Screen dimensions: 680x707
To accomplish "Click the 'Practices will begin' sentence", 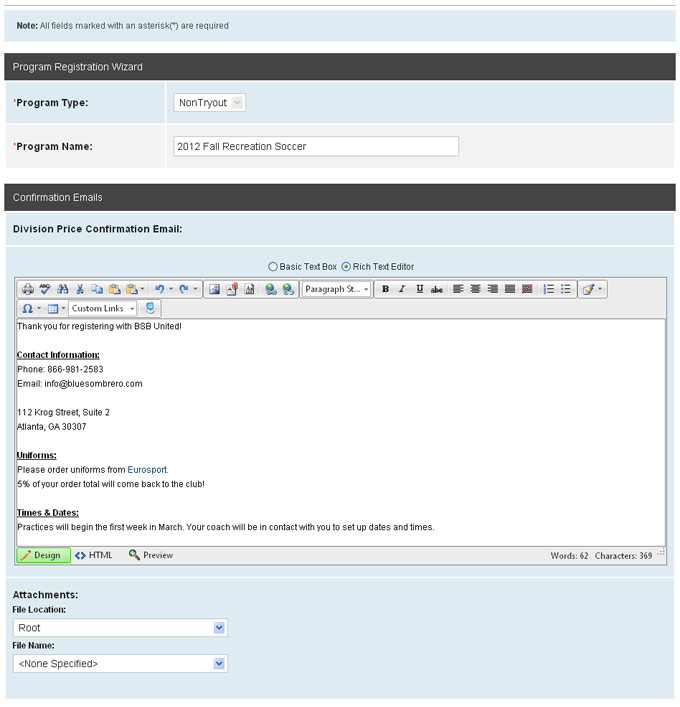I will tap(226, 527).
